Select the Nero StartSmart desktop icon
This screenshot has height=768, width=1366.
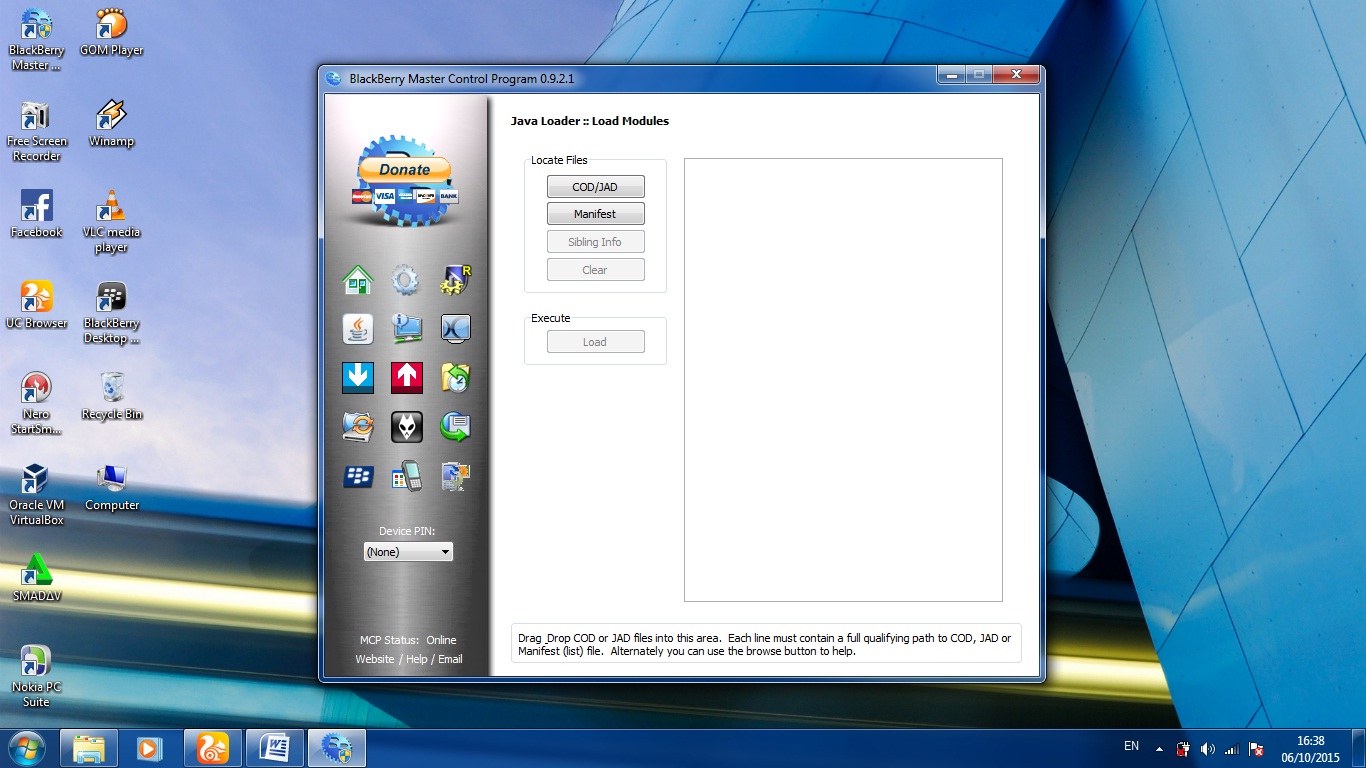tap(36, 404)
